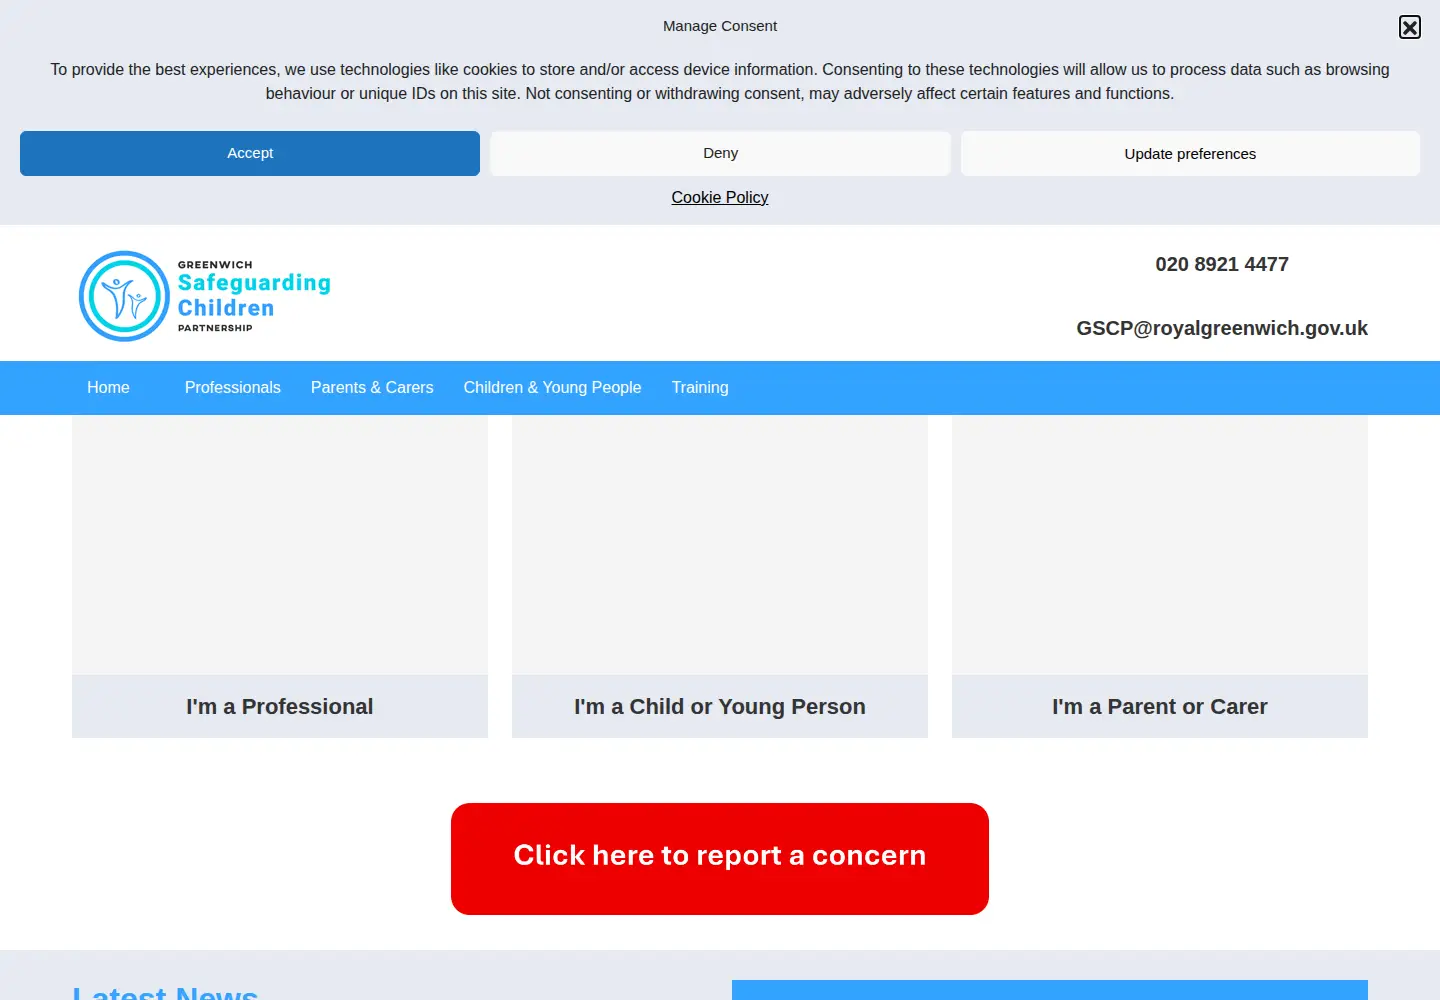Close the Manage Consent banner
This screenshot has width=1440, height=1000.
[x=1410, y=27]
